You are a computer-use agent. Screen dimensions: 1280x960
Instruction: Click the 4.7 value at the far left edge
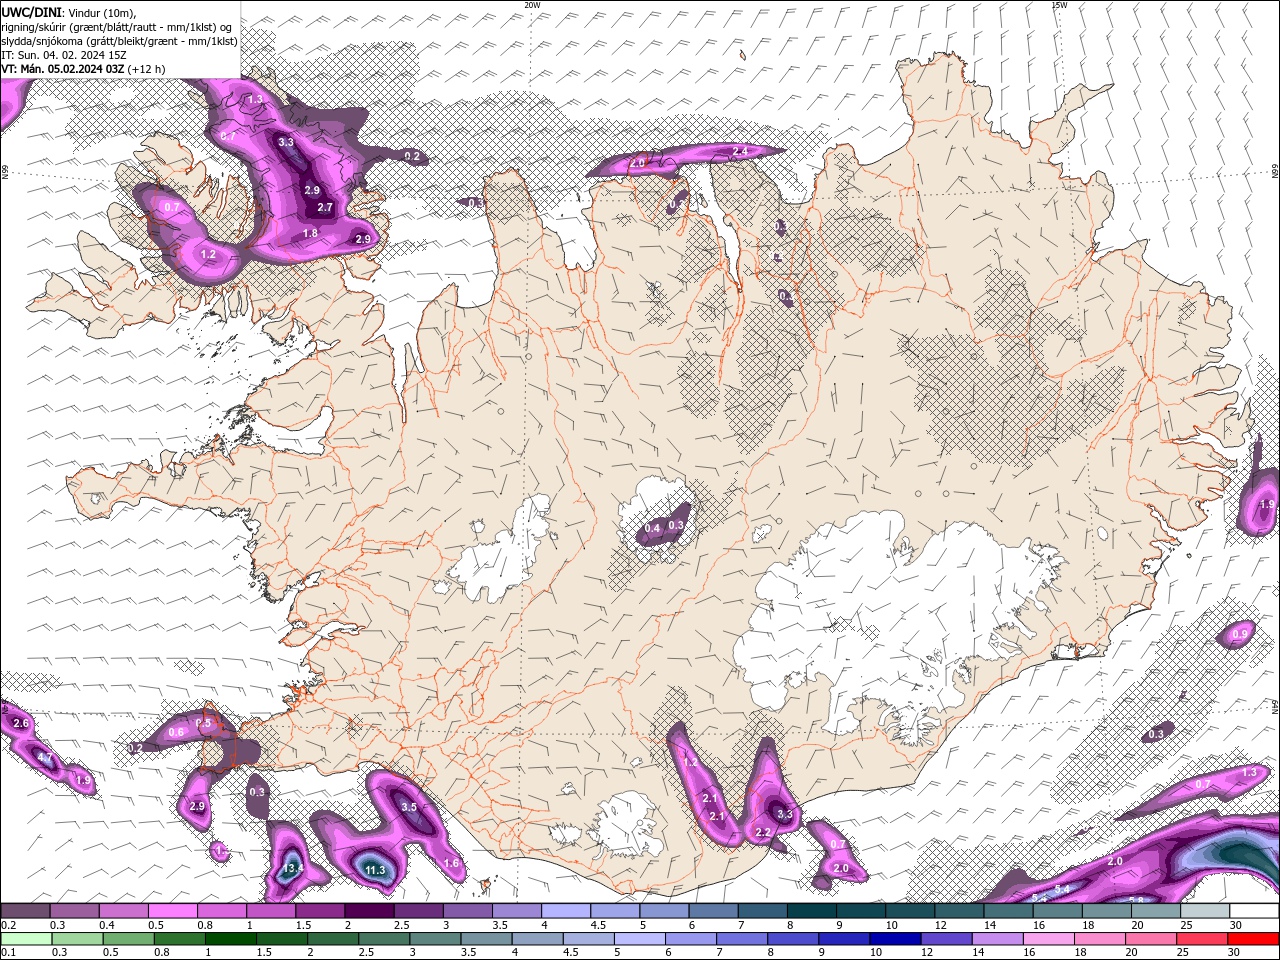[44, 759]
